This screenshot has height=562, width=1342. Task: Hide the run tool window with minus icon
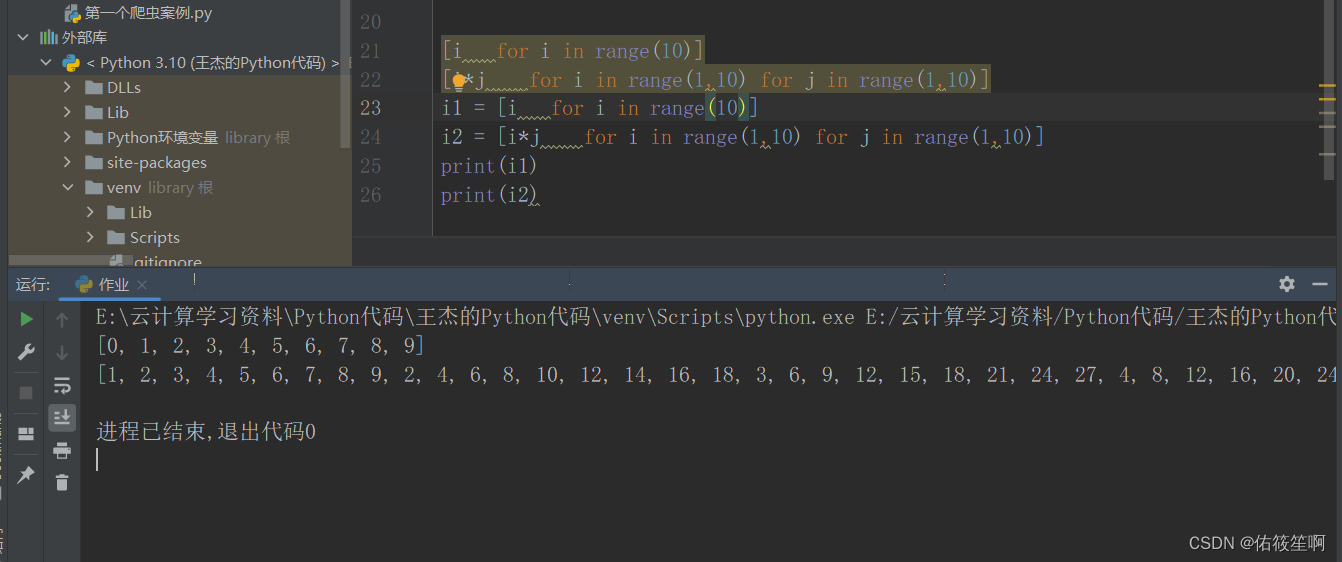1320,284
